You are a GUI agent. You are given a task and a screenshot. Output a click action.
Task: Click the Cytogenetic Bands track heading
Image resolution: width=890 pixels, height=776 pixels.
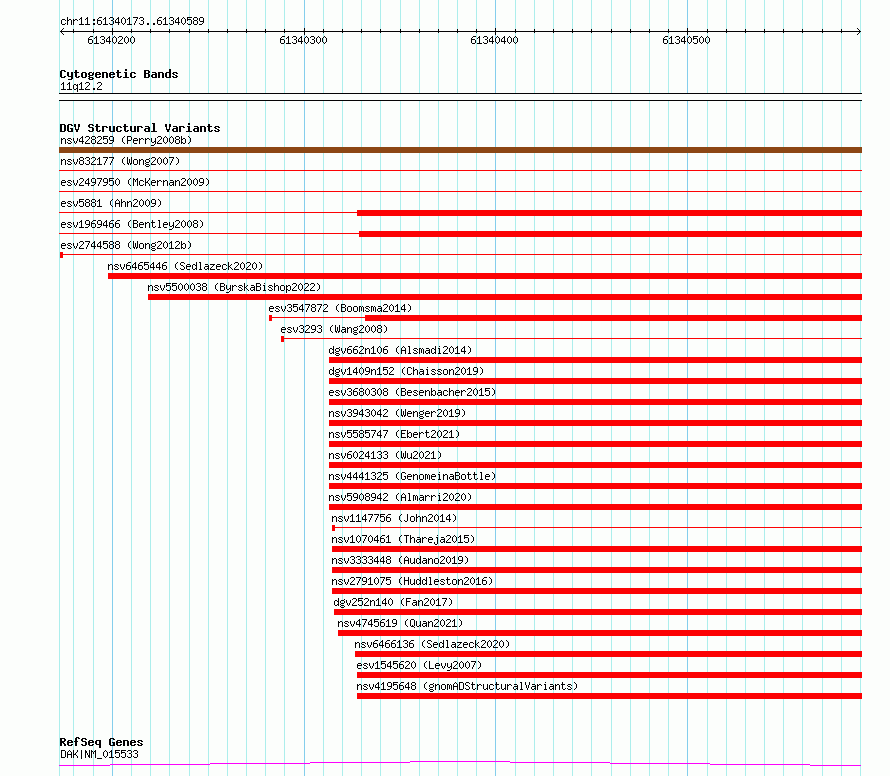[x=119, y=74]
